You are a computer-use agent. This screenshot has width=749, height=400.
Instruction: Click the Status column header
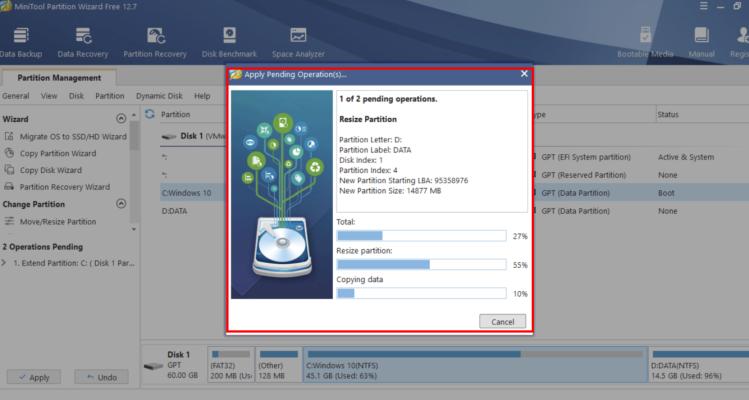click(668, 115)
